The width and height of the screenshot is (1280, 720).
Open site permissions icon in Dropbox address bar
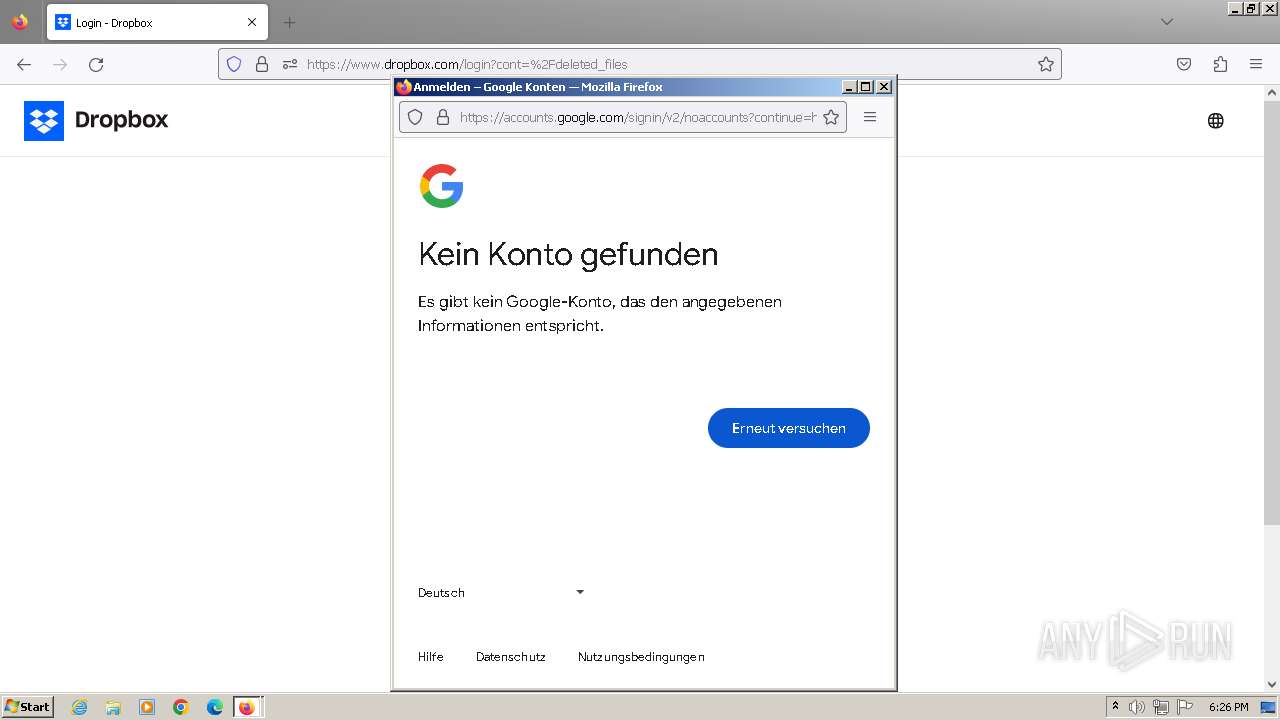click(x=290, y=64)
